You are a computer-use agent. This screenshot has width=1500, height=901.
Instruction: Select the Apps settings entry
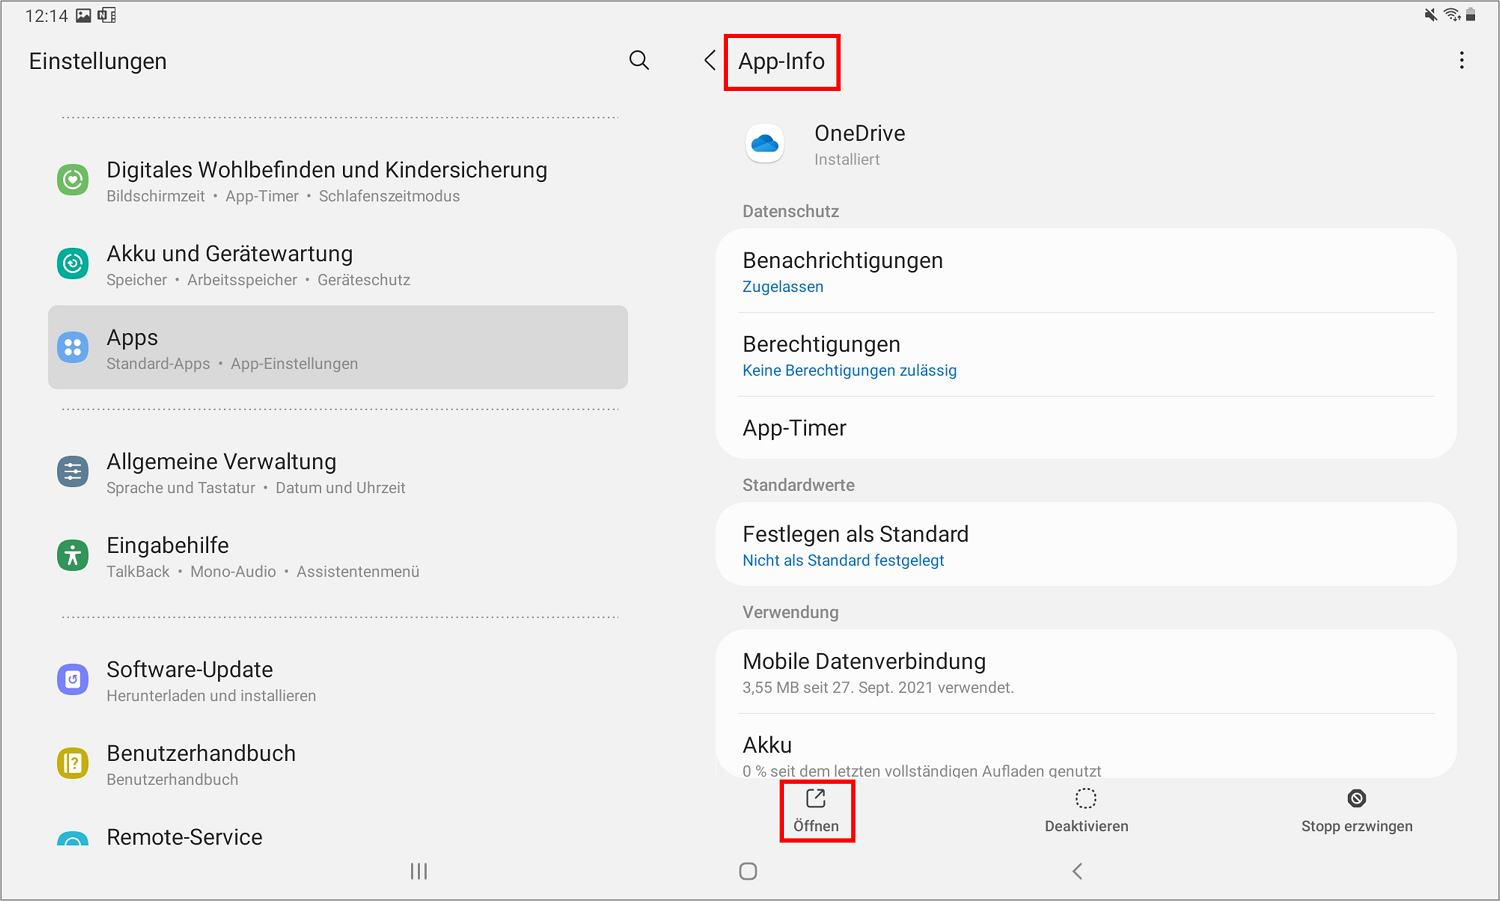tap(338, 347)
